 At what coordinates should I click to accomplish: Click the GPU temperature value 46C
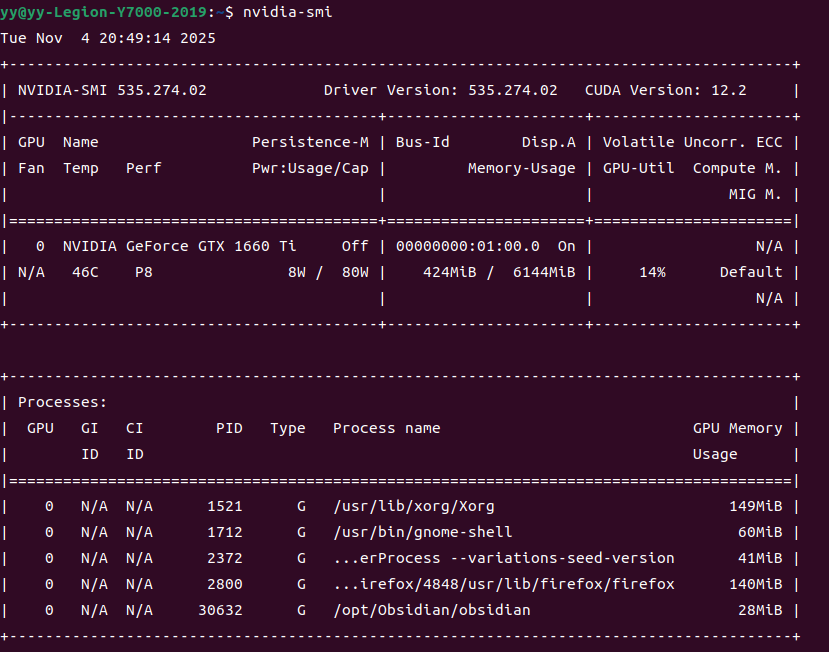tap(85, 272)
